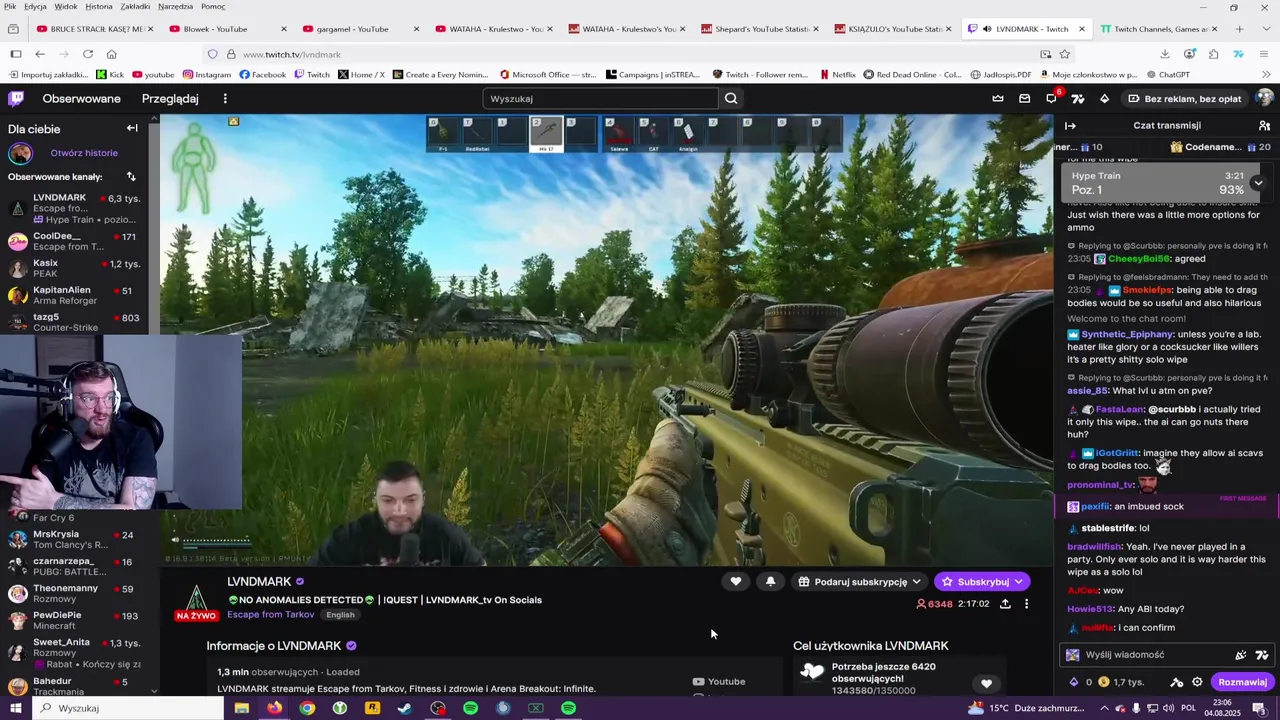Screen dimensions: 1280x720
Task: Click Otwórz historie link
Action: (x=84, y=153)
